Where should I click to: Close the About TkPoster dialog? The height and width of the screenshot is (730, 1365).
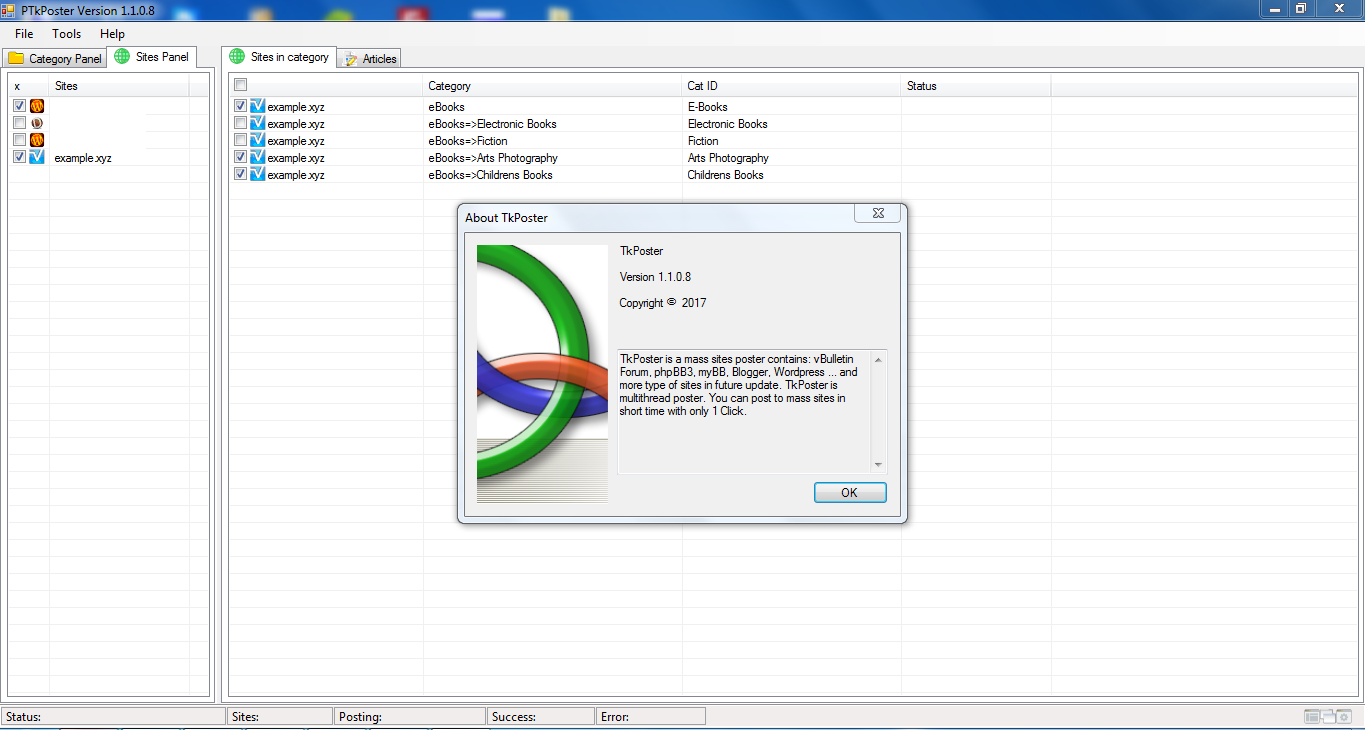(x=877, y=214)
